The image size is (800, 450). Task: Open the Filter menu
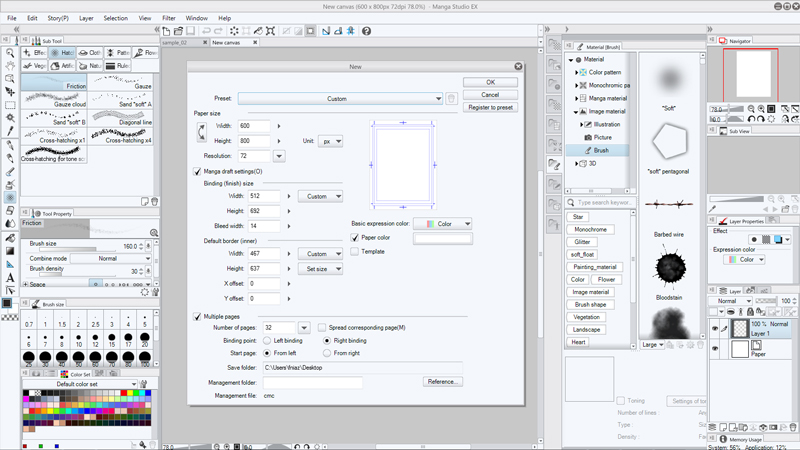click(169, 18)
